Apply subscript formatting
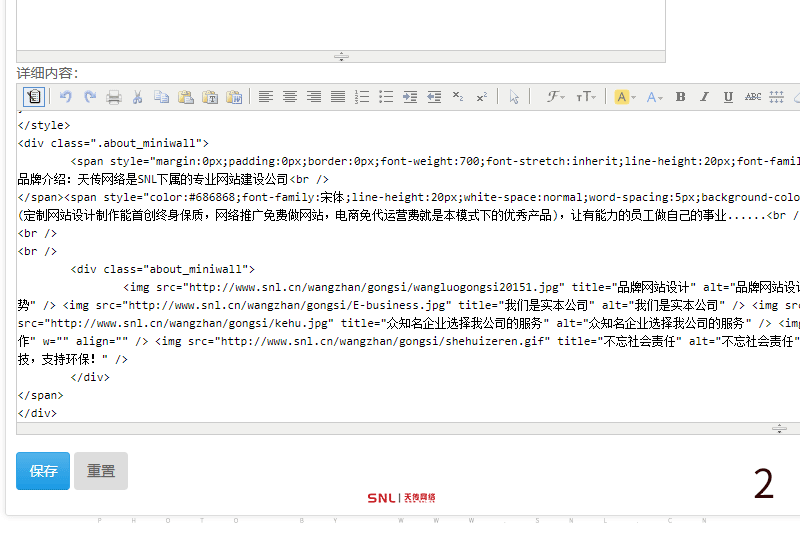Viewport: 800px width, 533px height. [x=458, y=96]
